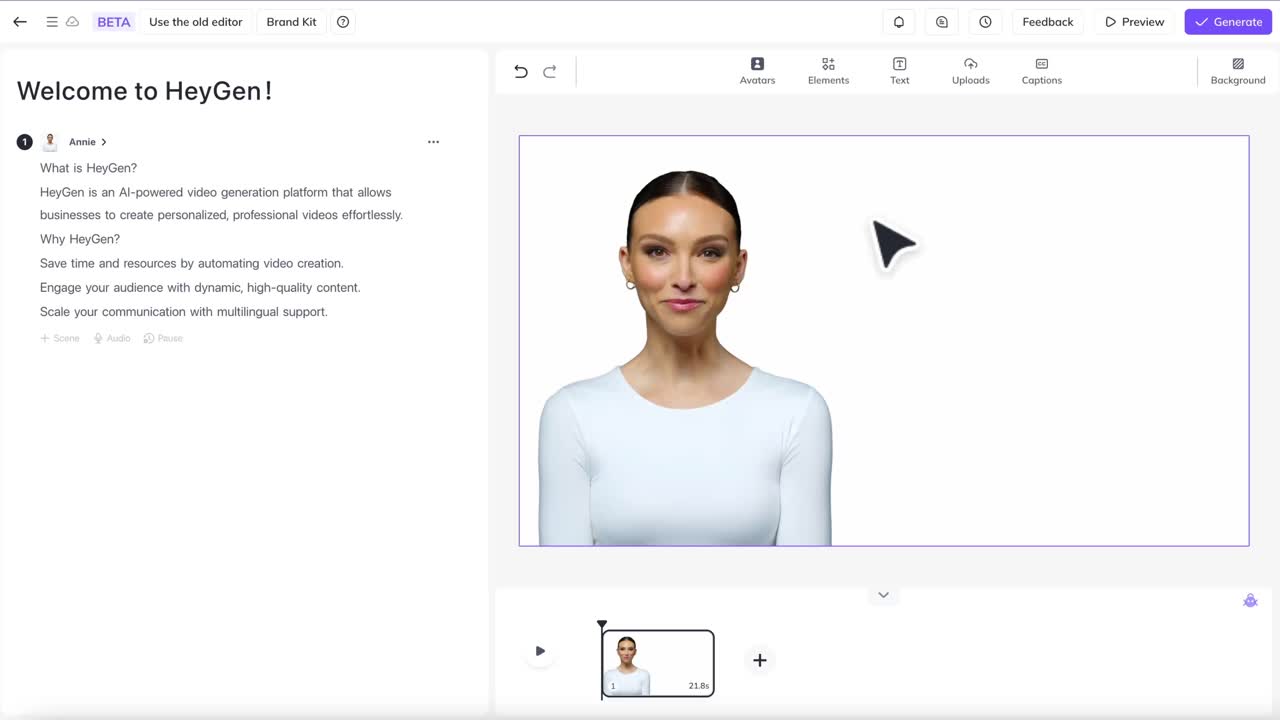Image resolution: width=1280 pixels, height=720 pixels.
Task: Play the timeline preview
Action: 540,651
